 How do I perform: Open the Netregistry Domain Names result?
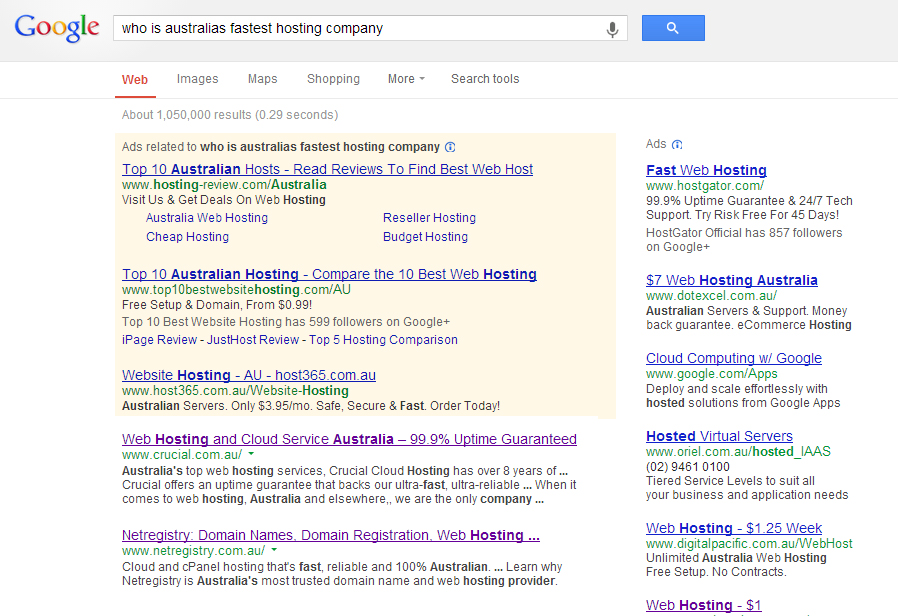pyautogui.click(x=331, y=535)
